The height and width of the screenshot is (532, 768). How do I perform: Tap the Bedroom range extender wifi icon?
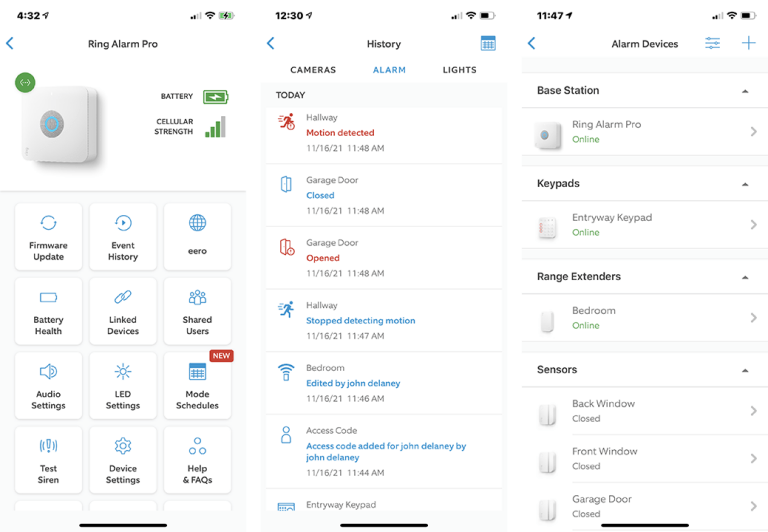point(286,372)
